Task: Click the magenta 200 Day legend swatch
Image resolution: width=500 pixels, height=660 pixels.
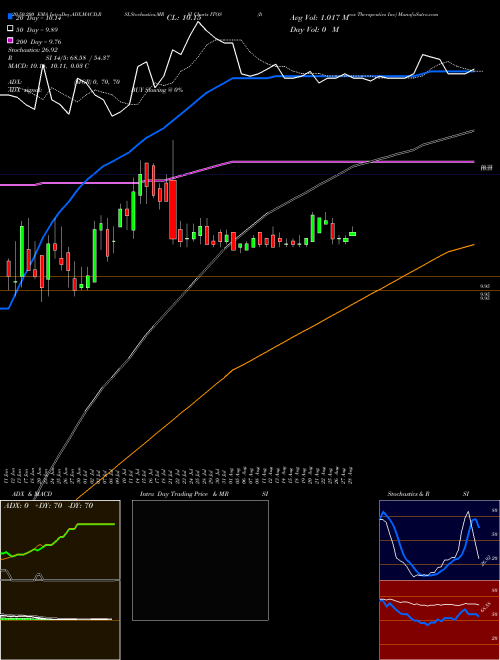Action: 11,41
